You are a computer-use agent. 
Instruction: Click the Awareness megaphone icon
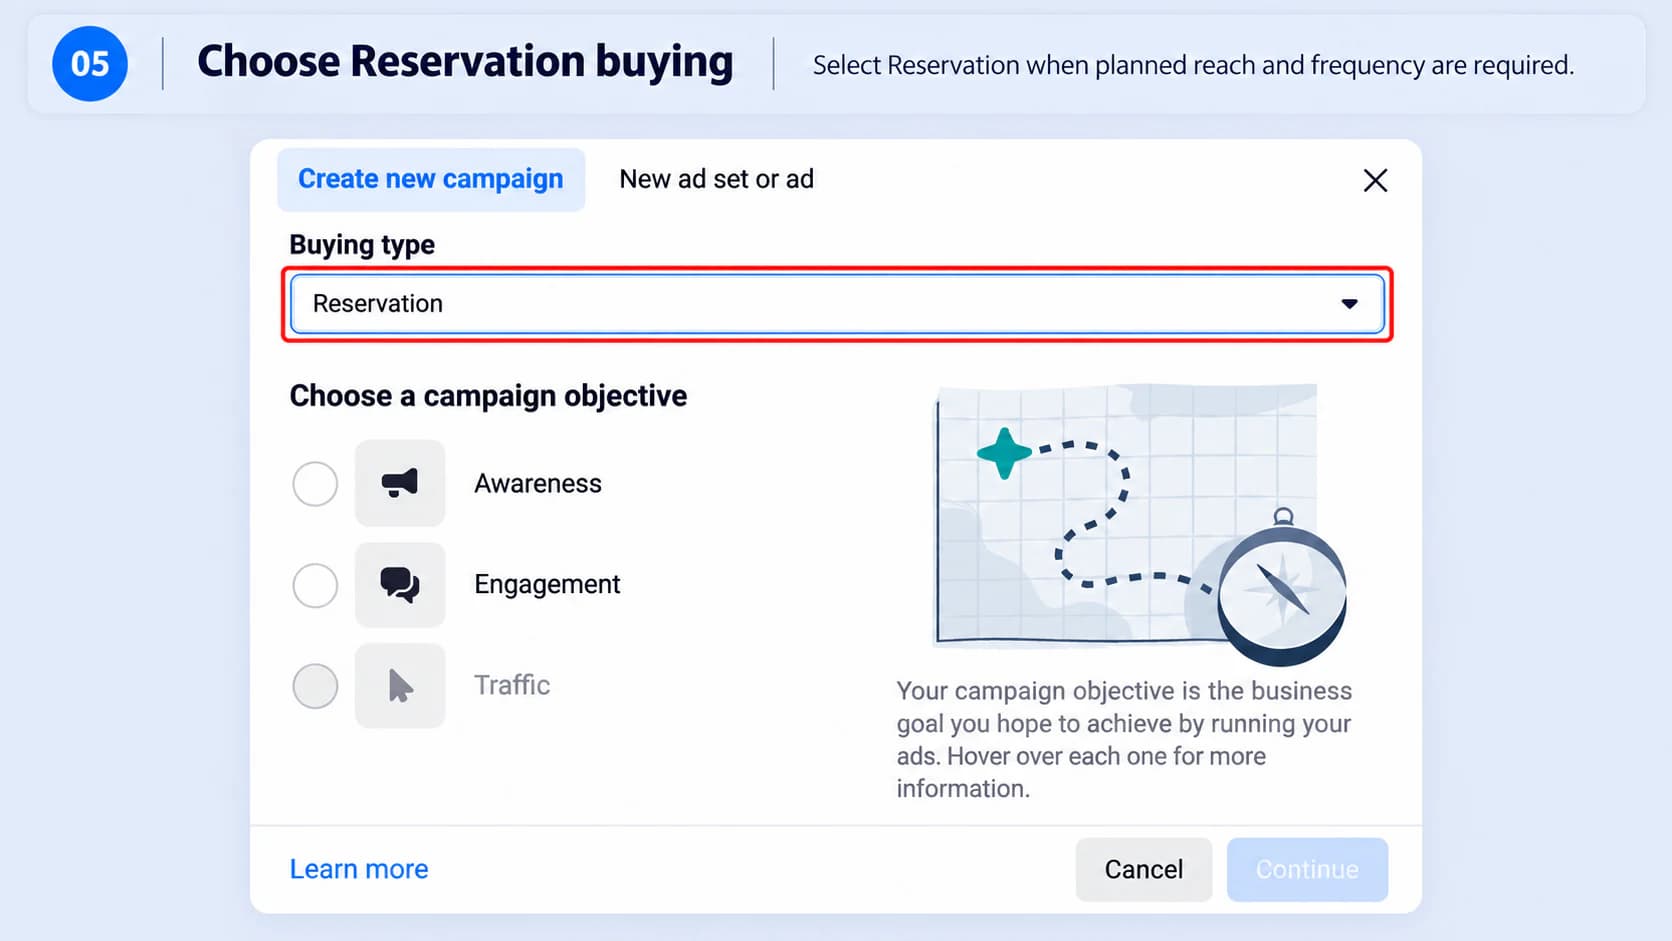click(x=400, y=483)
